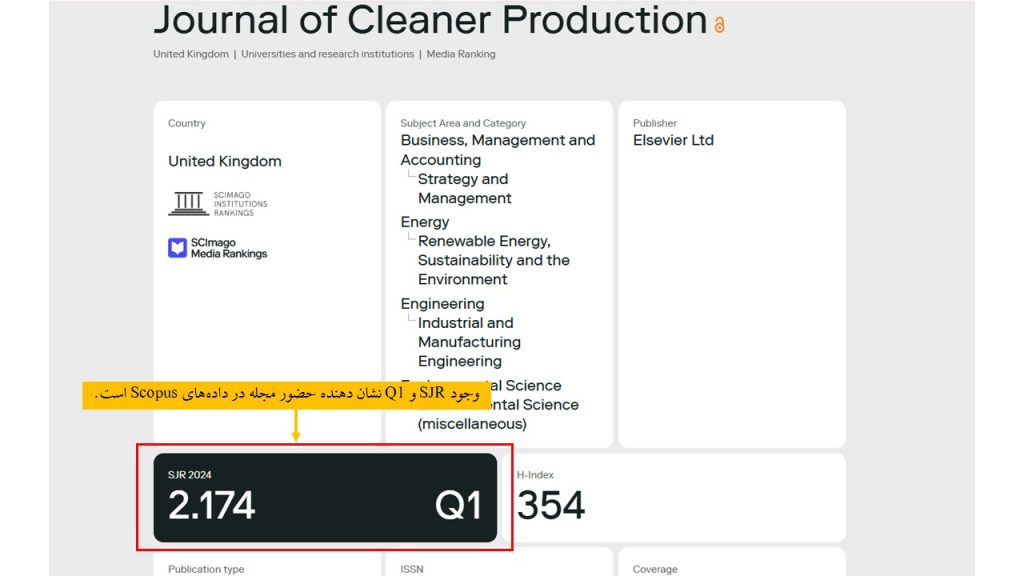Image resolution: width=1024 pixels, height=576 pixels.
Task: Open Universities and research institutions link
Action: click(327, 54)
